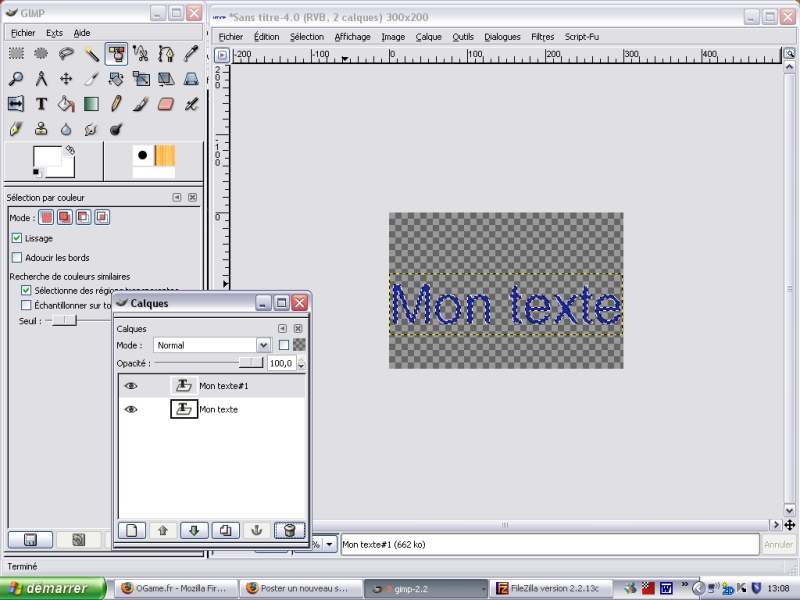Uncheck Sélectionne des régions transparentes
This screenshot has width=800, height=600.
point(26,290)
